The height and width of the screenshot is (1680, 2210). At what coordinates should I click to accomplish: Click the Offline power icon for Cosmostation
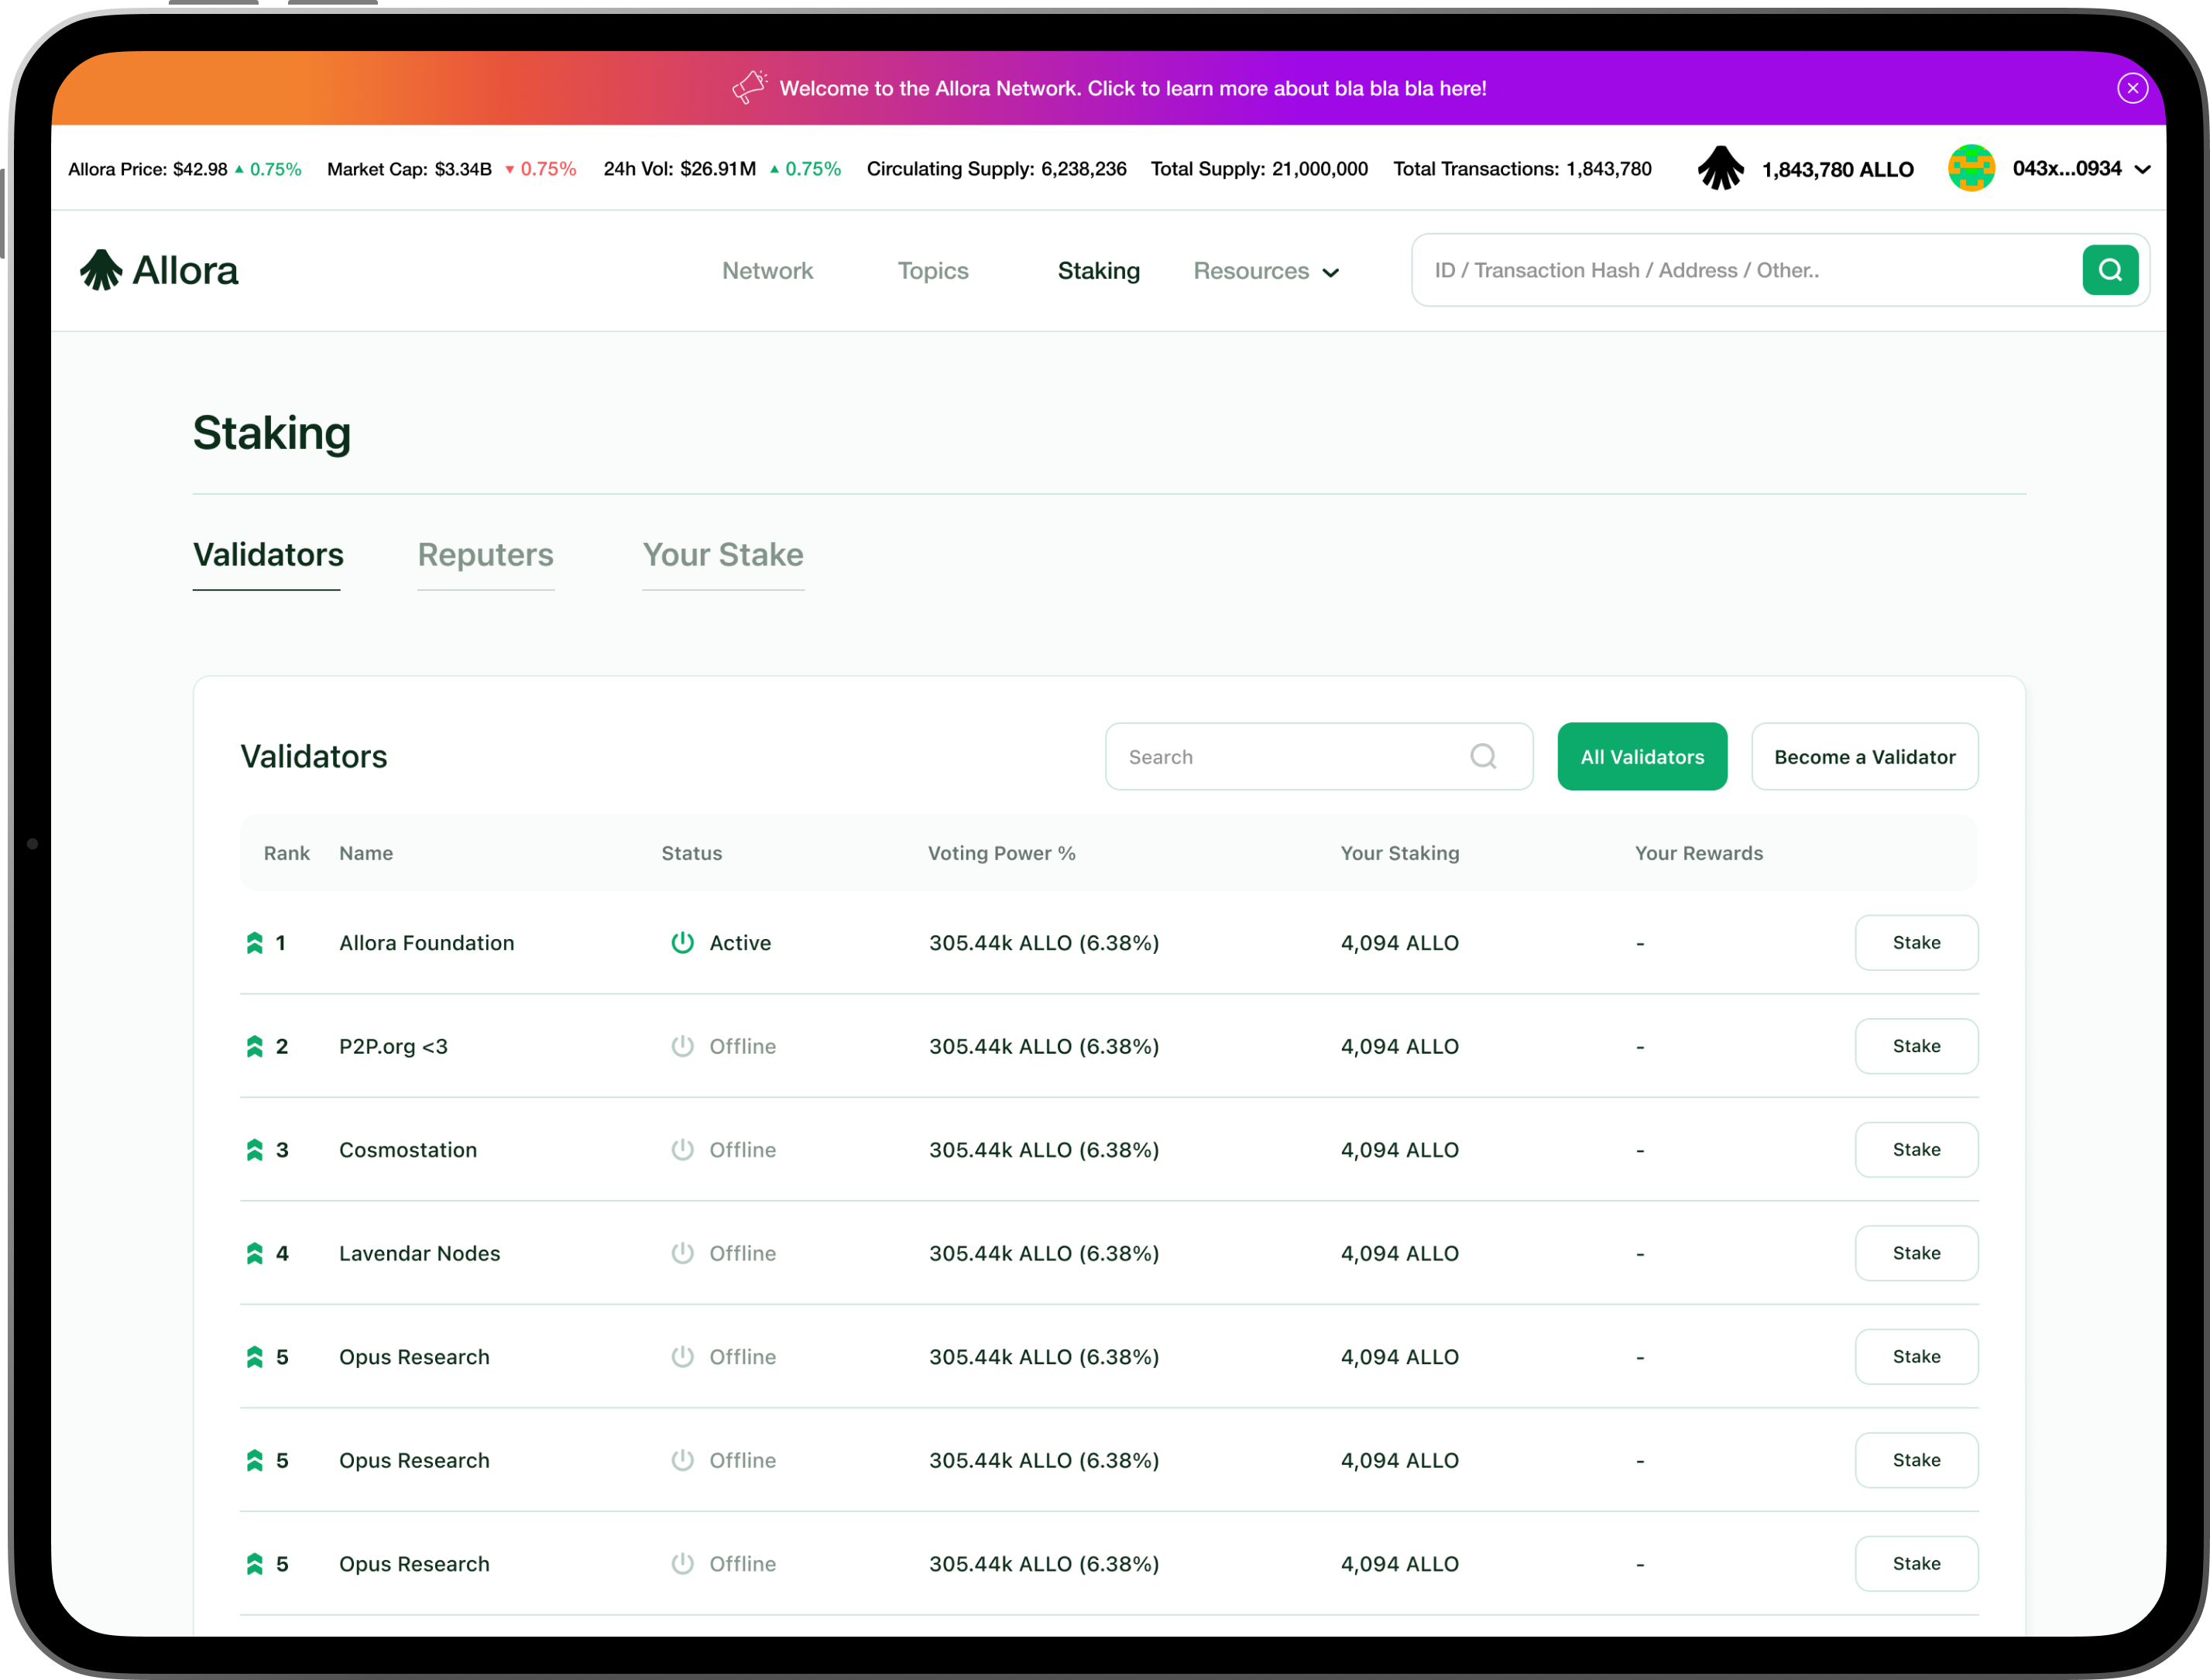coord(682,1150)
